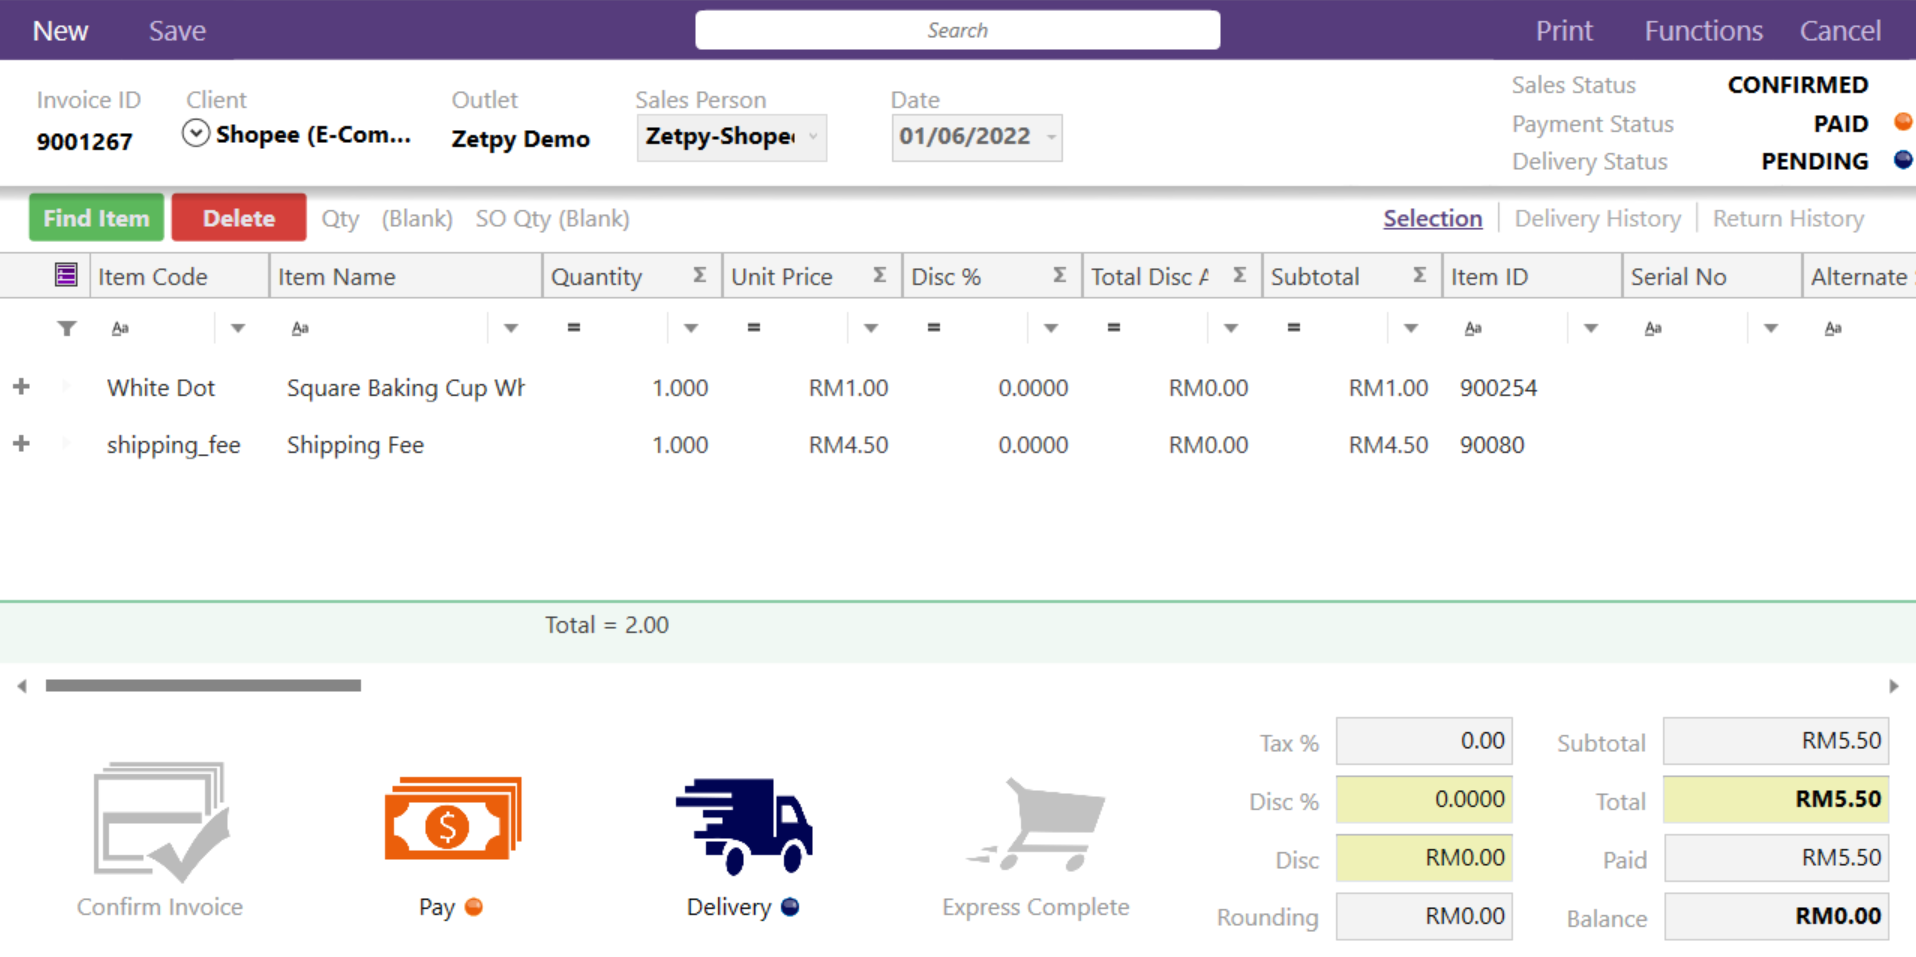Click the horizontal scrollbar thumb

point(203,685)
